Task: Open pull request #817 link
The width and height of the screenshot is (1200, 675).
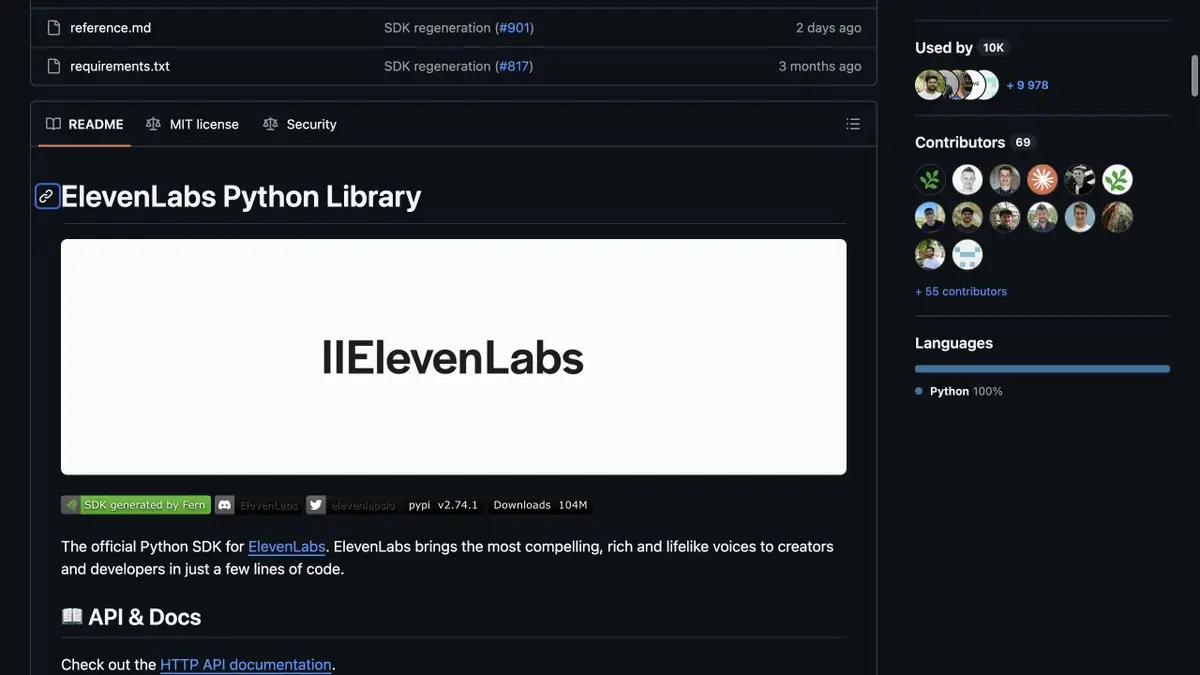Action: 513,66
